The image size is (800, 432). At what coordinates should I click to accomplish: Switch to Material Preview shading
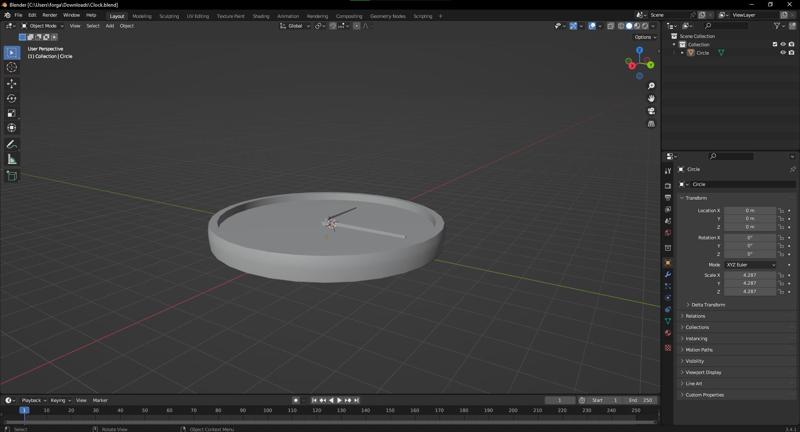coord(637,26)
